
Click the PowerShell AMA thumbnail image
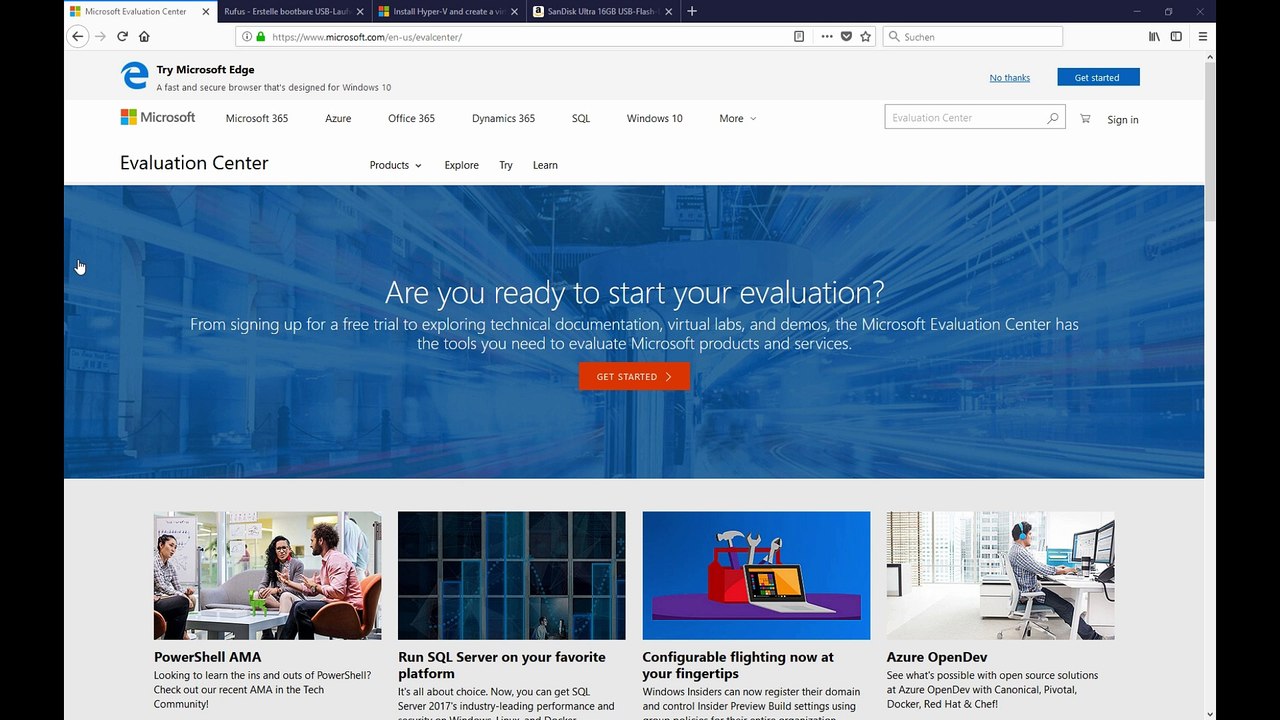[267, 575]
